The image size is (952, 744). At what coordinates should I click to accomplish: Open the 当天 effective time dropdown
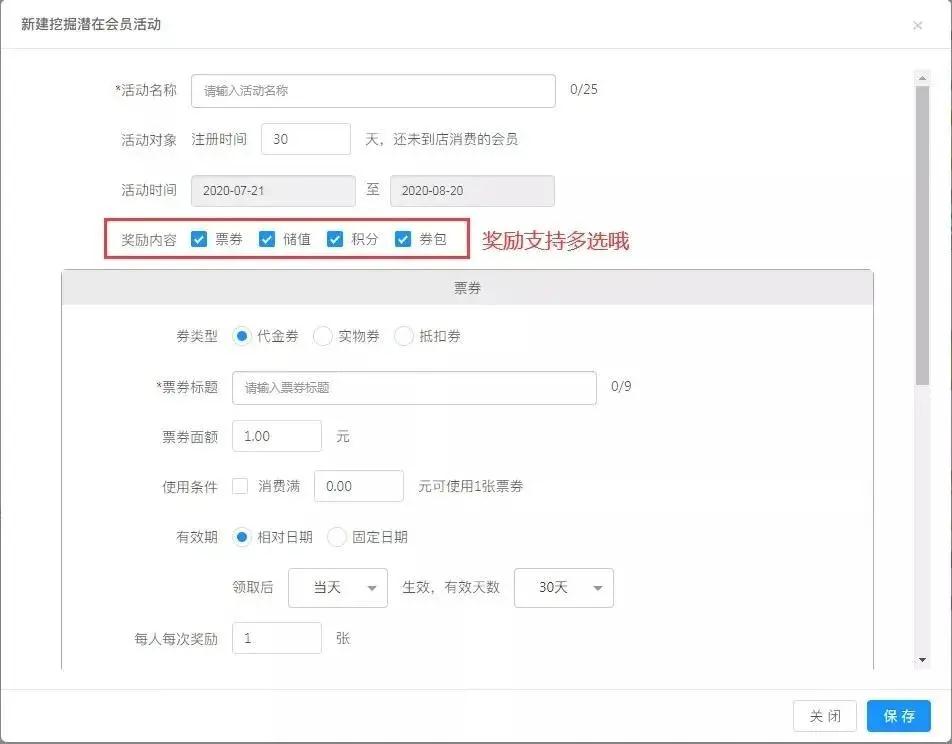coord(337,588)
